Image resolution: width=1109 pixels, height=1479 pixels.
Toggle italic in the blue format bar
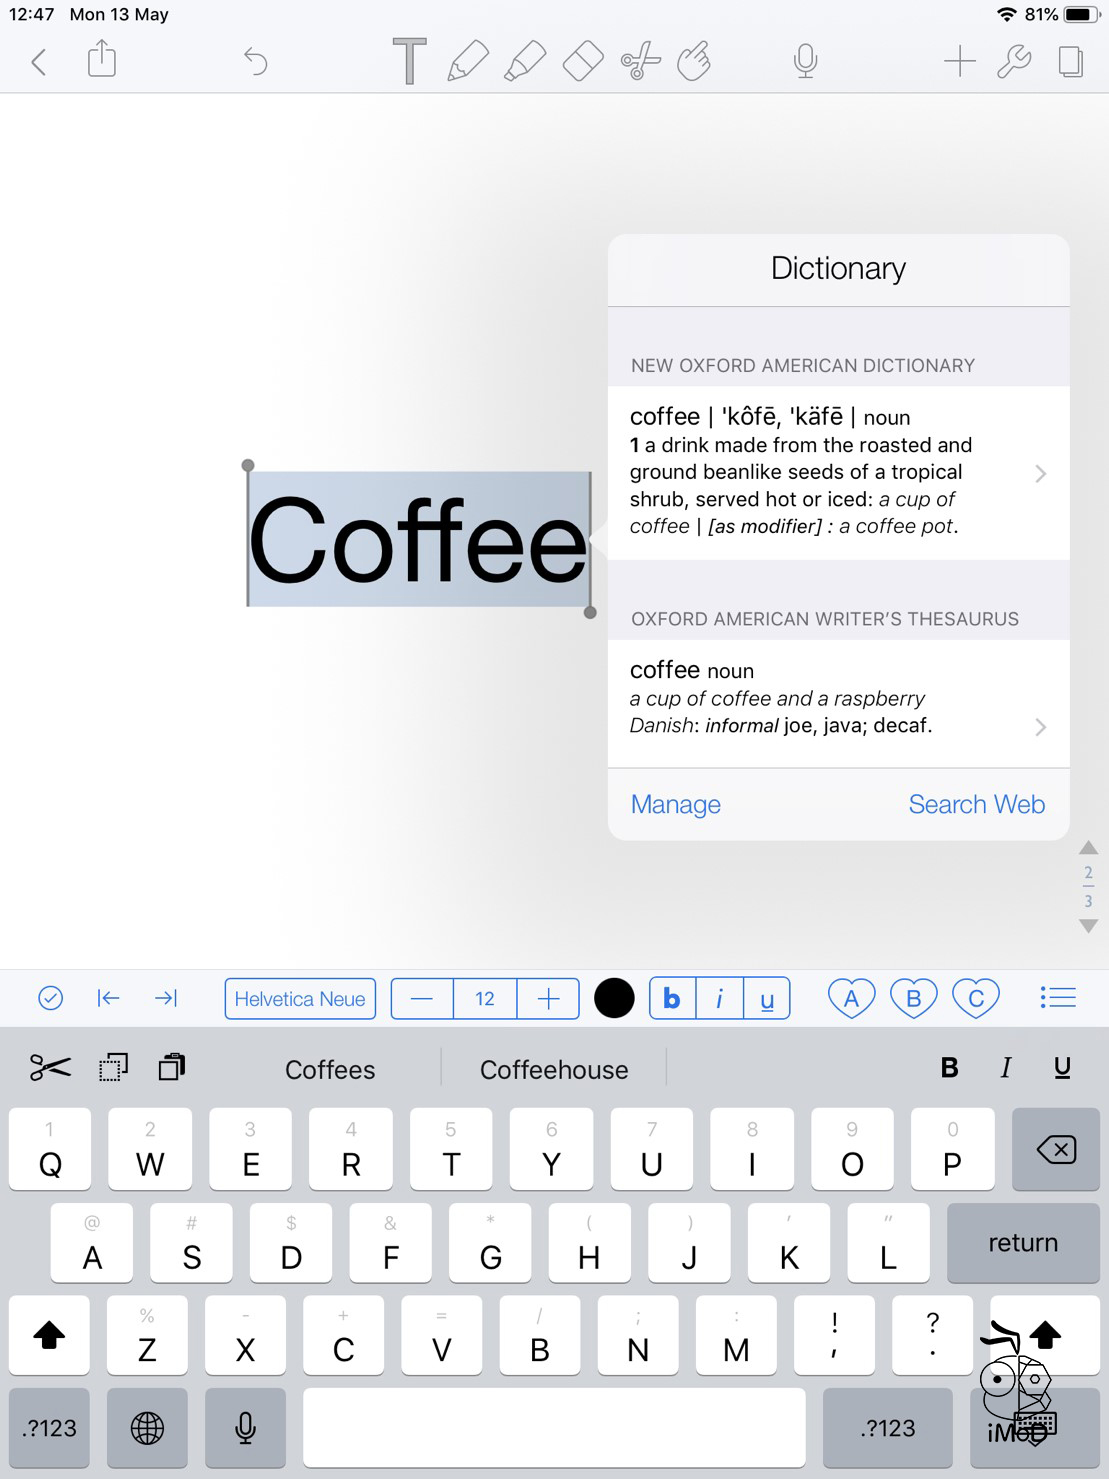coord(719,999)
